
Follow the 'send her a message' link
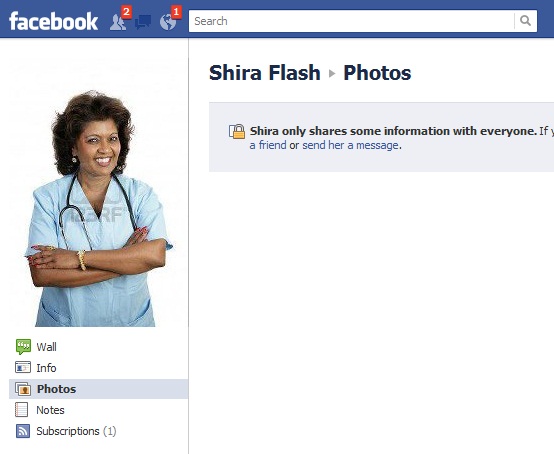click(x=350, y=145)
